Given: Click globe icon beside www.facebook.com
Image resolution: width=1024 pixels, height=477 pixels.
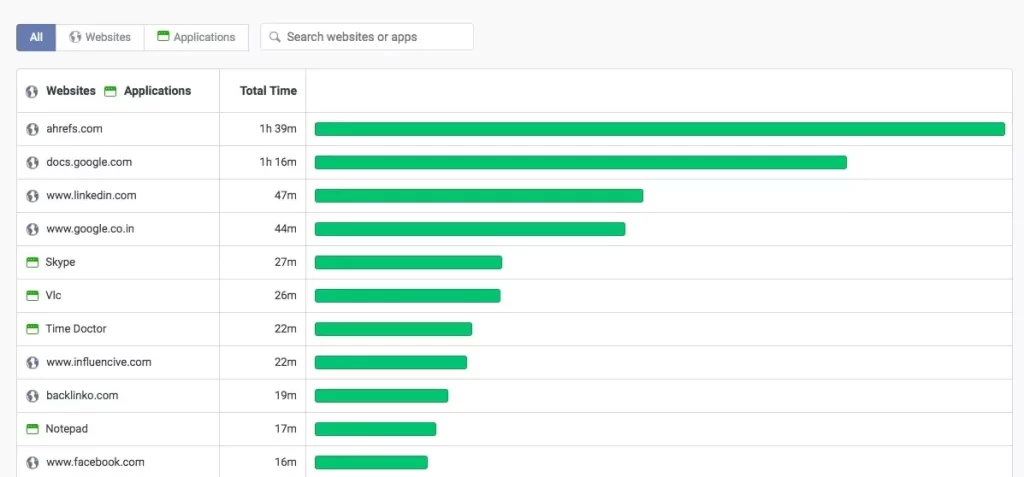Looking at the screenshot, I should point(32,463).
